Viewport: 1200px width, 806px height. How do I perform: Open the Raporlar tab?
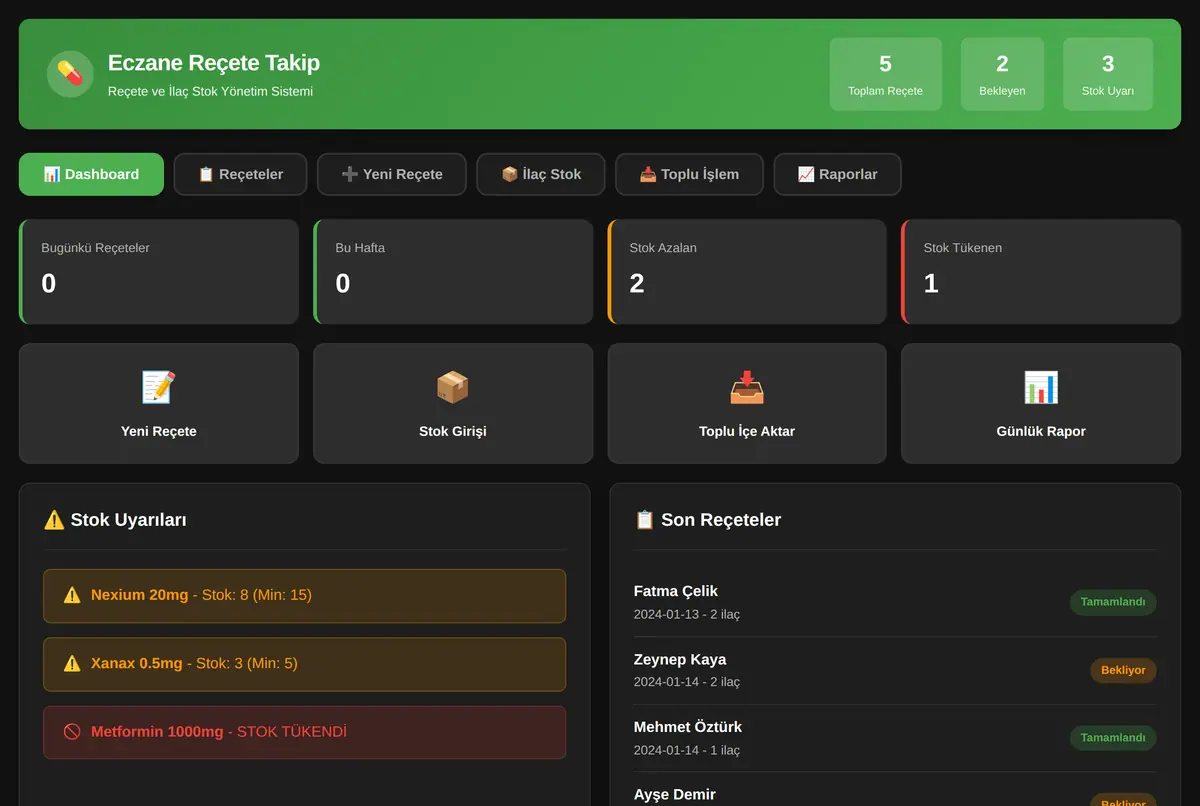pos(837,174)
